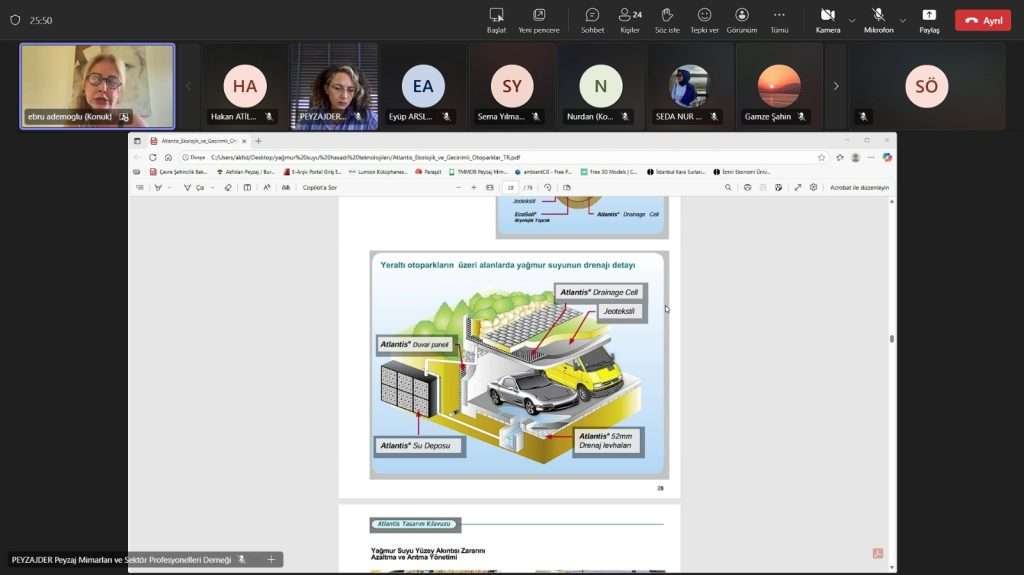
Task: Toggle PDF table of contents sidebar
Action: [140, 188]
